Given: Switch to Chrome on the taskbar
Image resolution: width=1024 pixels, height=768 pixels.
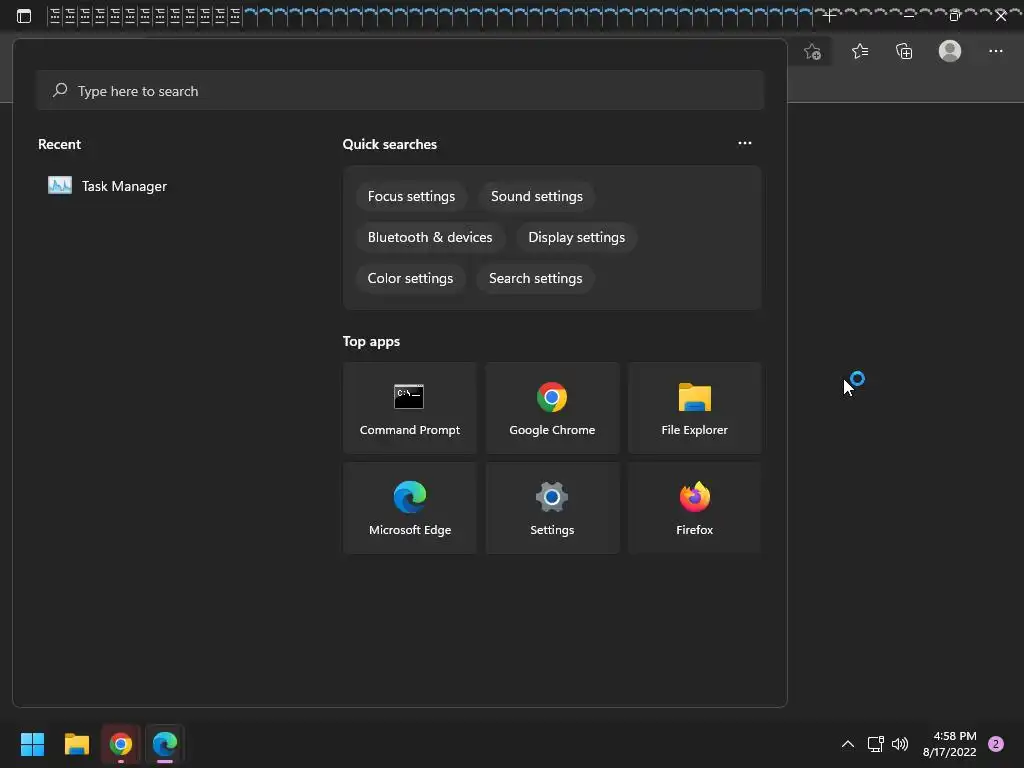Looking at the screenshot, I should 121,744.
